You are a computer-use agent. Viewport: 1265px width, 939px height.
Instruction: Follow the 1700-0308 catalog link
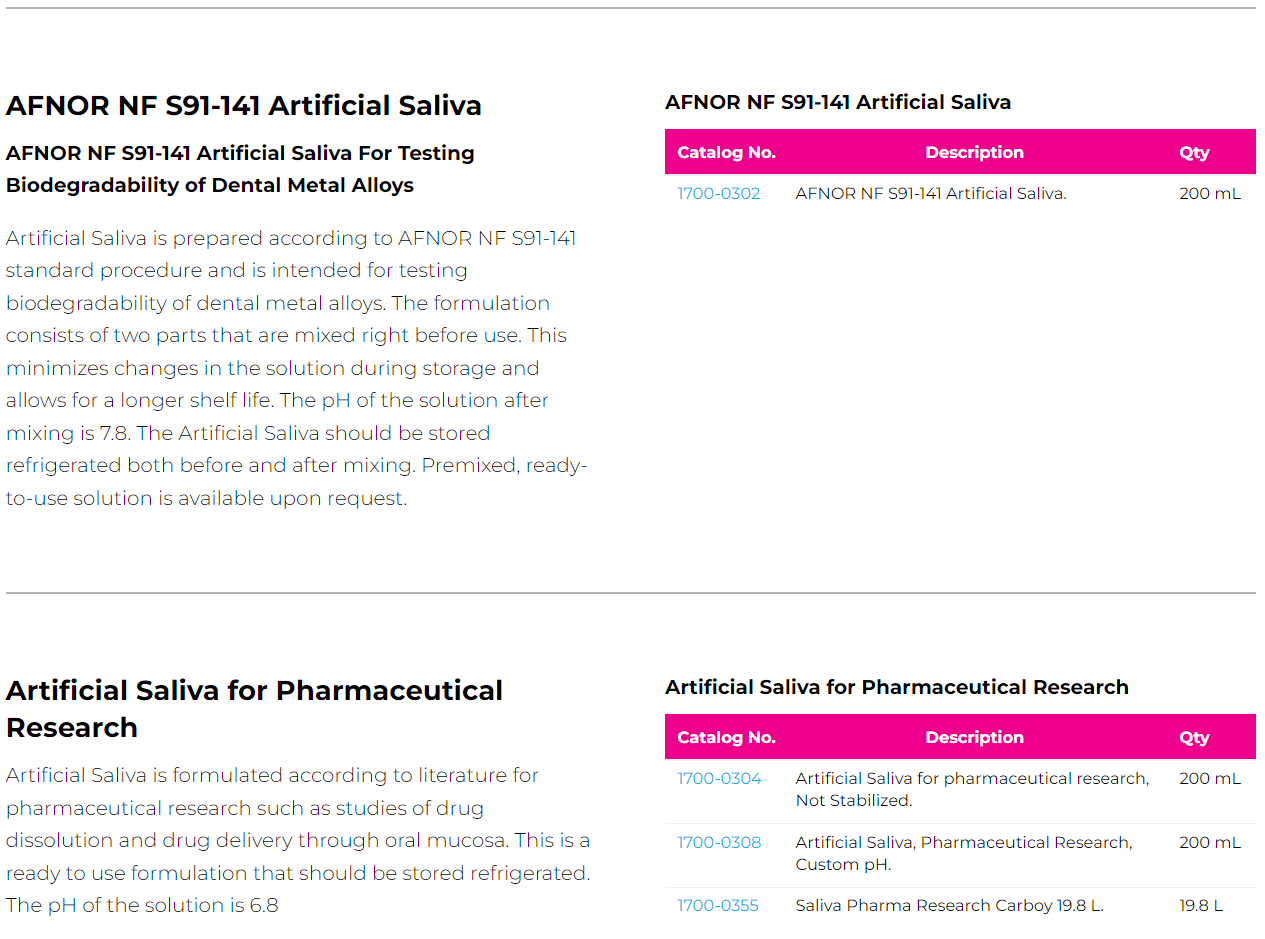click(719, 843)
